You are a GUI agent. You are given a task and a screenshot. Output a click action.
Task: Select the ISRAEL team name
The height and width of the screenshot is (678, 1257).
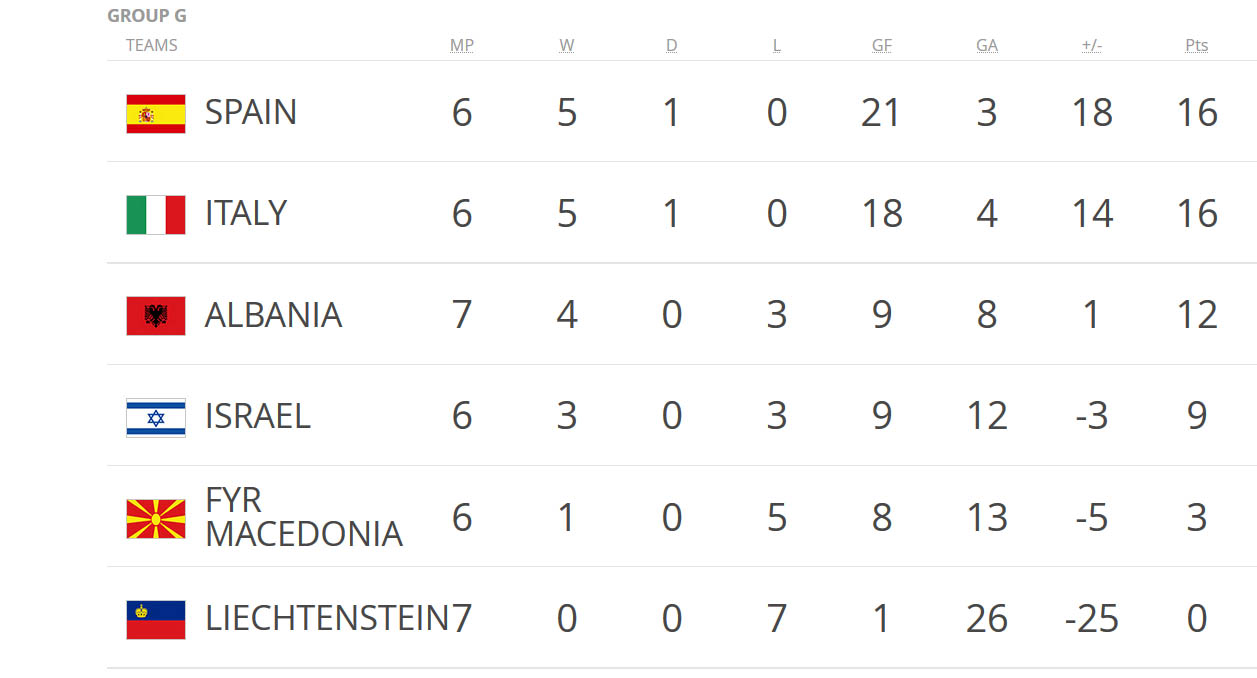coord(258,416)
